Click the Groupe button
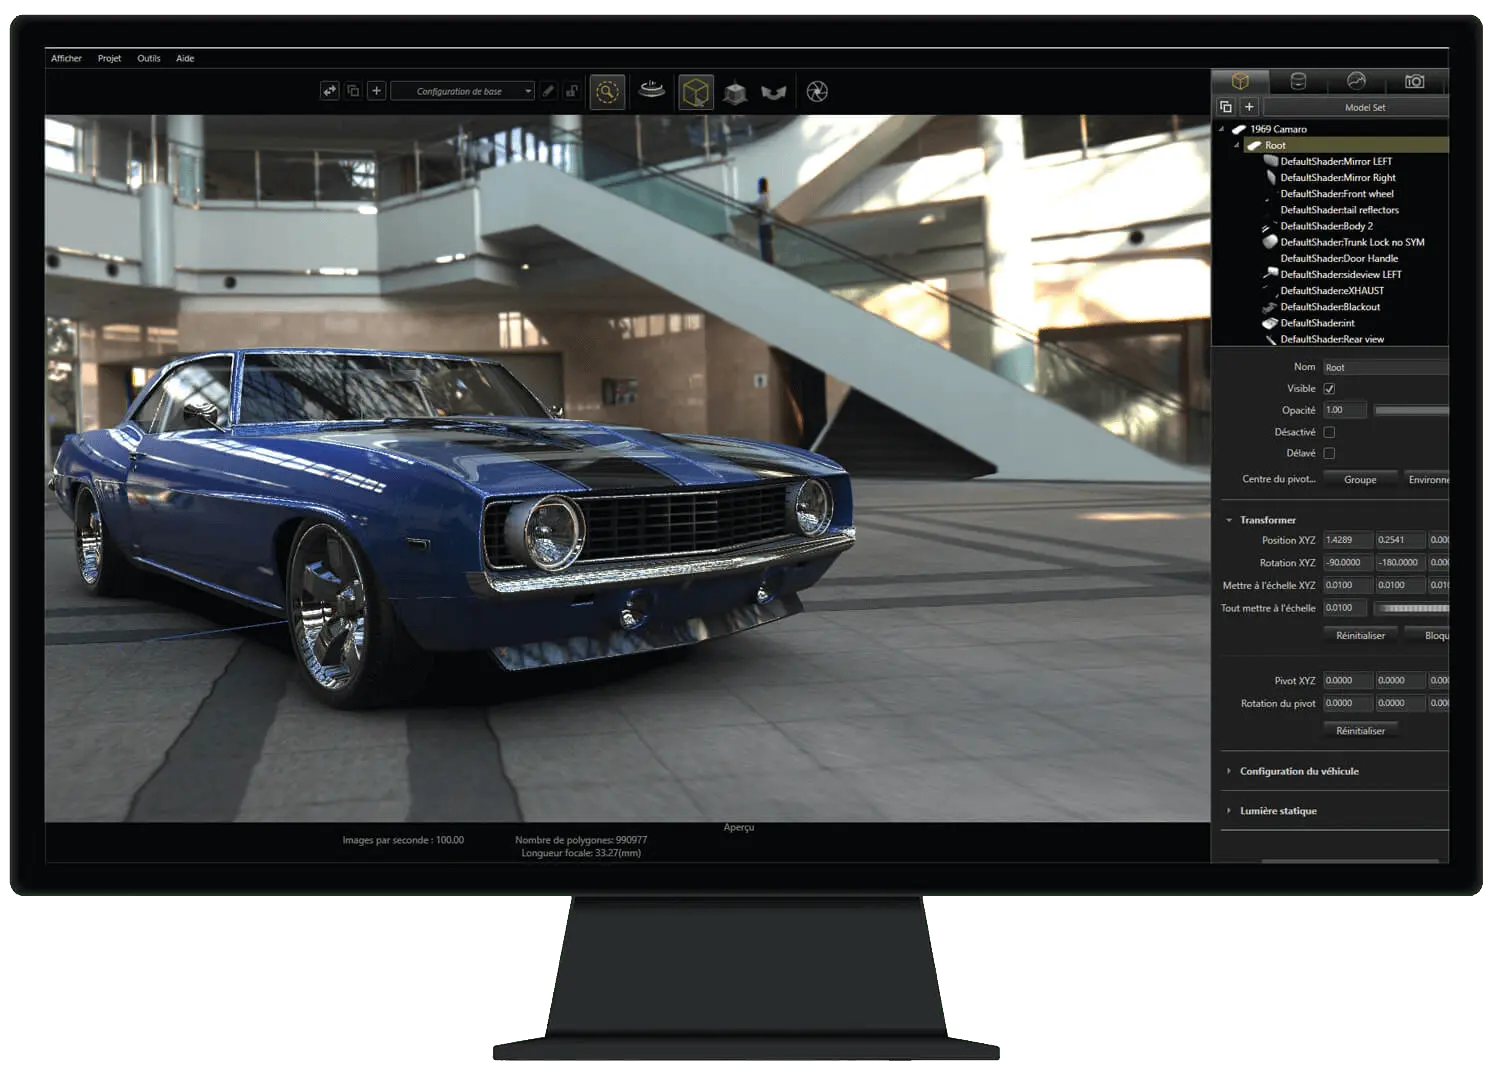1500x1071 pixels. point(1360,480)
